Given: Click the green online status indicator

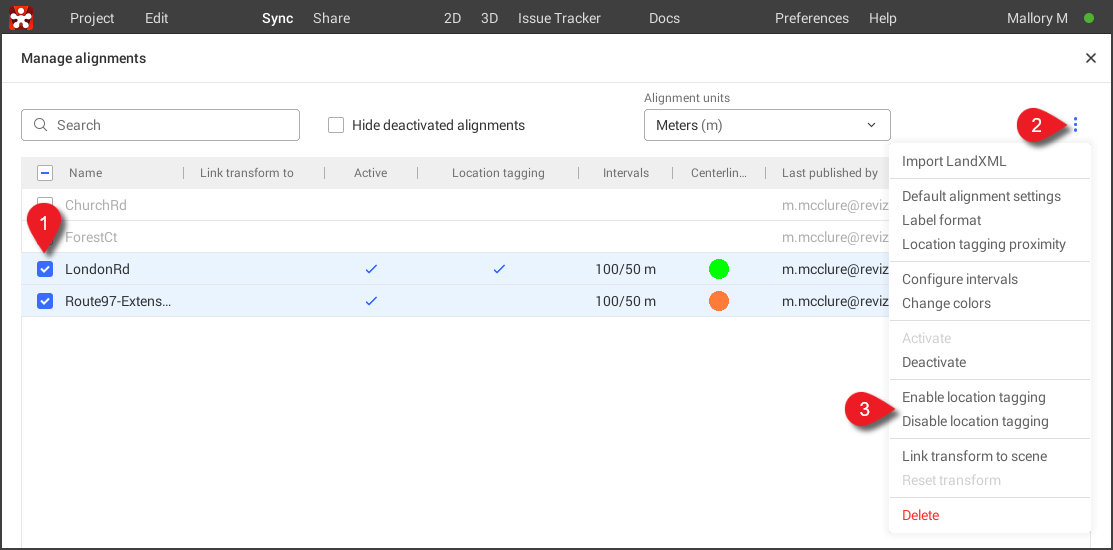Looking at the screenshot, I should 1089,18.
